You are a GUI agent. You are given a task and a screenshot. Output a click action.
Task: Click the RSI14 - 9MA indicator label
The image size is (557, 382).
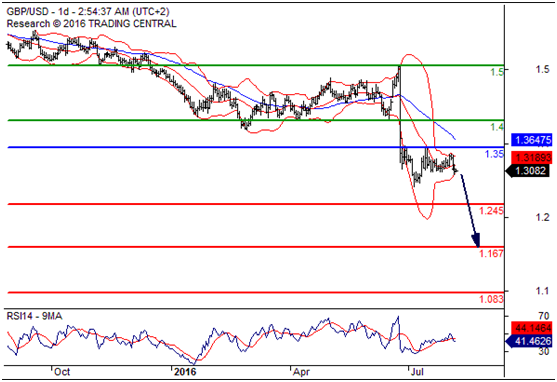click(34, 316)
